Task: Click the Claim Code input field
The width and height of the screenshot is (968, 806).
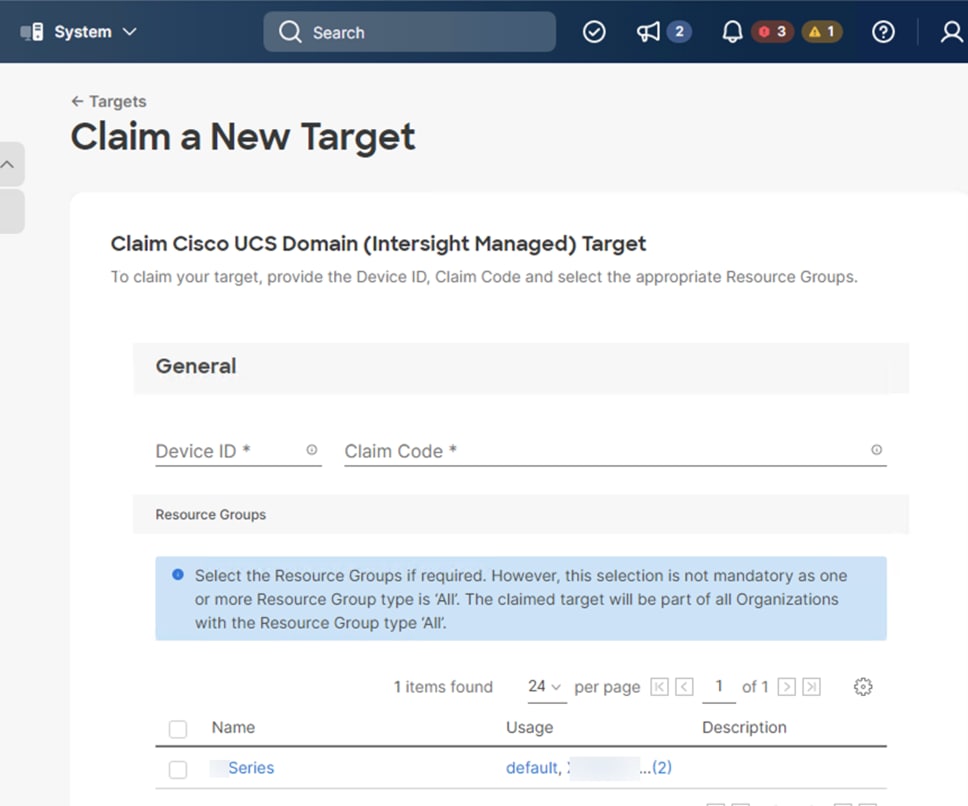Action: click(615, 451)
